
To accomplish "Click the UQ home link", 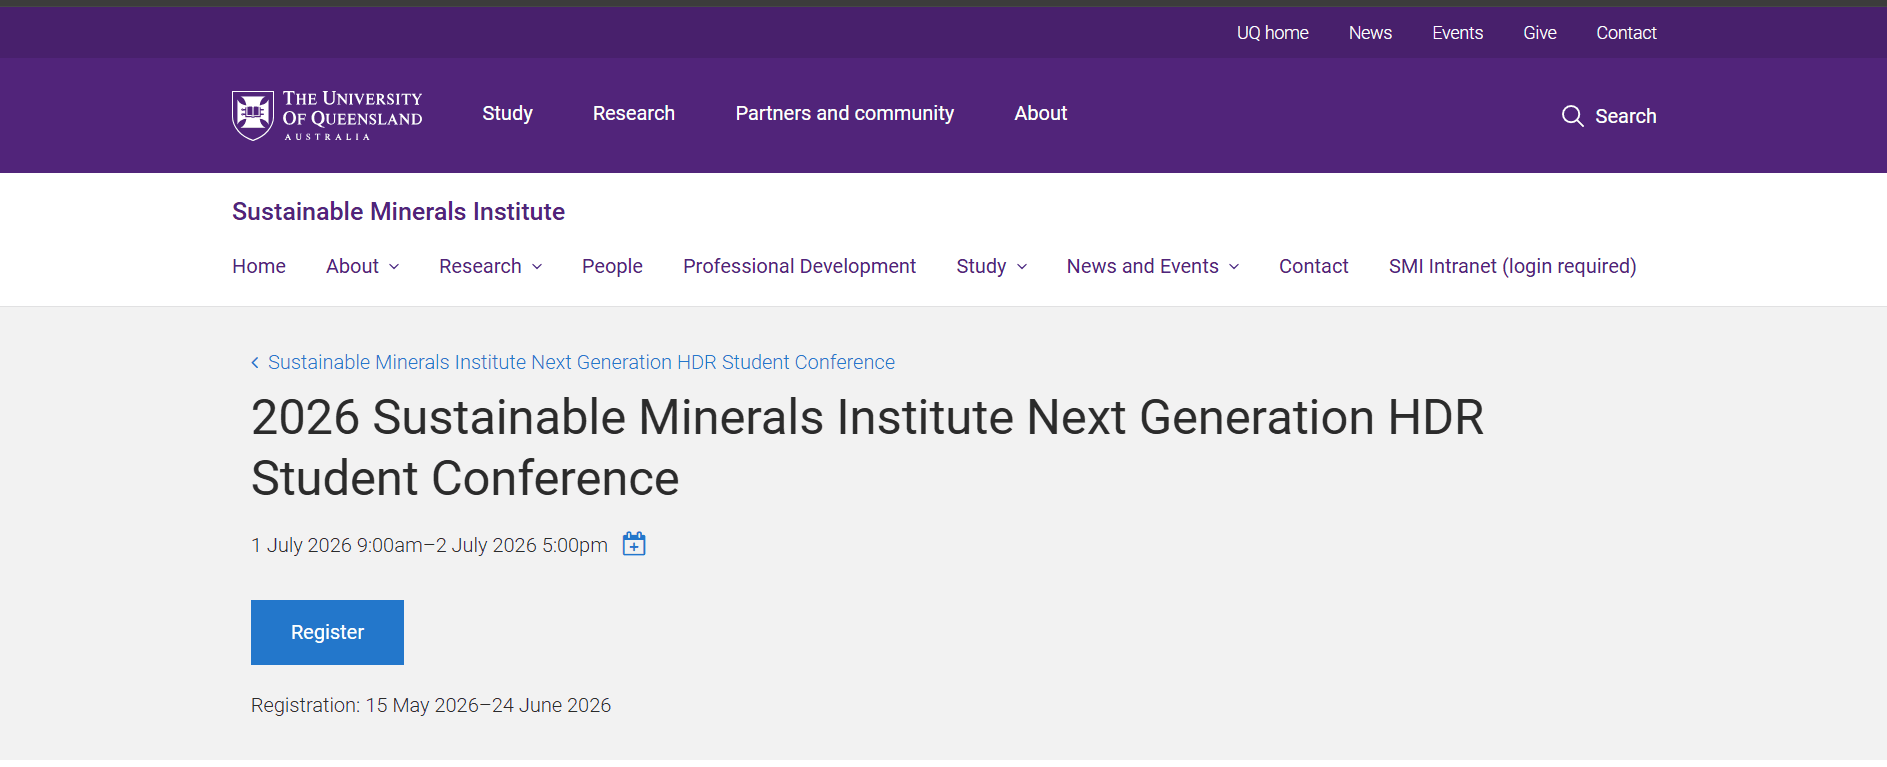I will tap(1272, 33).
